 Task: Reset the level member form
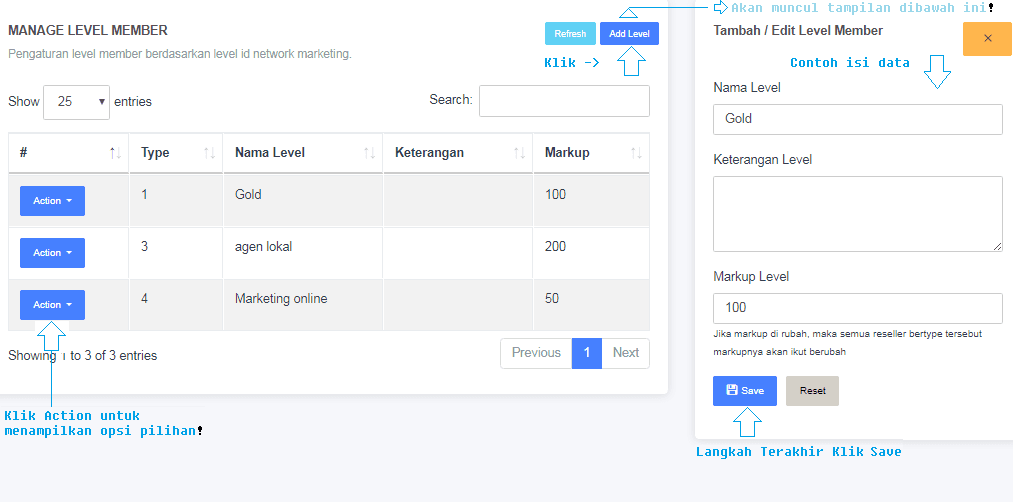point(812,390)
